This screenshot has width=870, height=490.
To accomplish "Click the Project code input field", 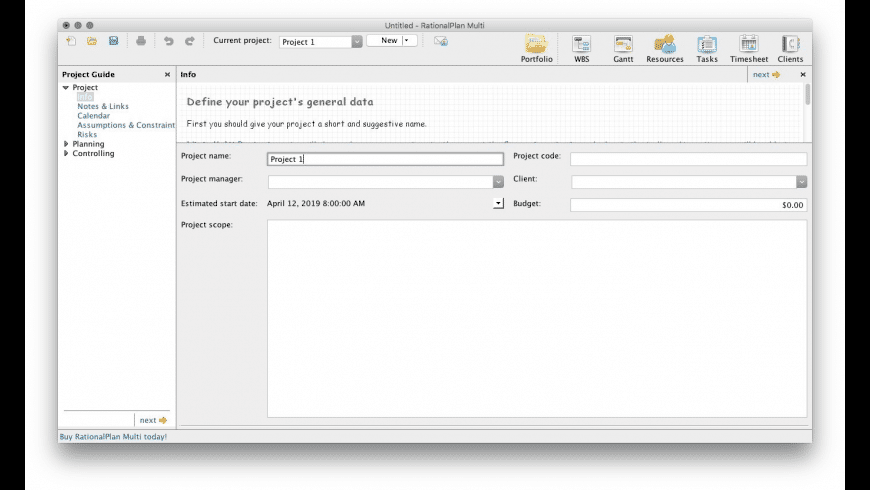I will point(689,159).
